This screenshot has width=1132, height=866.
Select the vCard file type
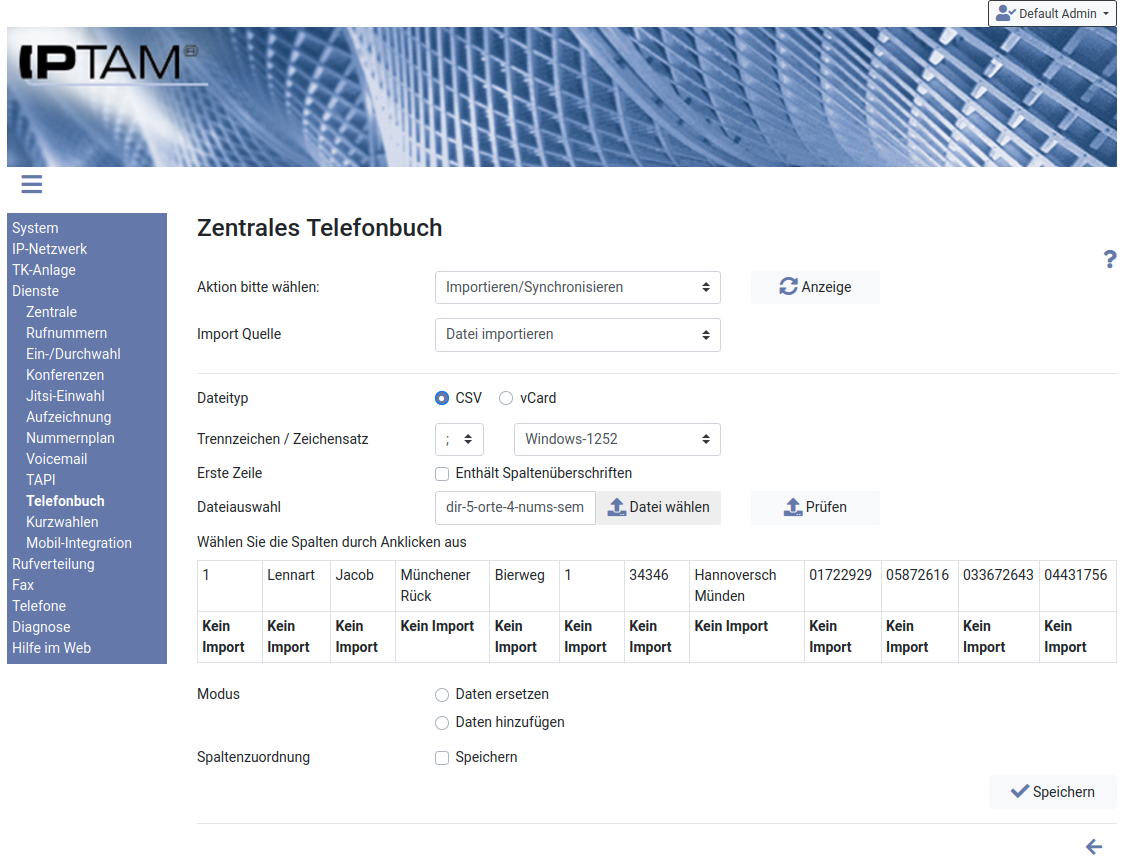[506, 398]
